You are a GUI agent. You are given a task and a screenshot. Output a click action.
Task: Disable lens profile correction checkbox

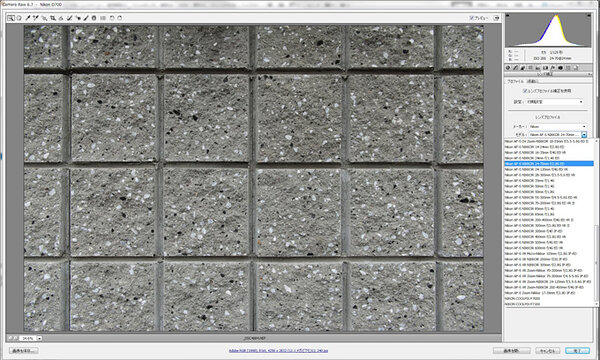point(525,91)
